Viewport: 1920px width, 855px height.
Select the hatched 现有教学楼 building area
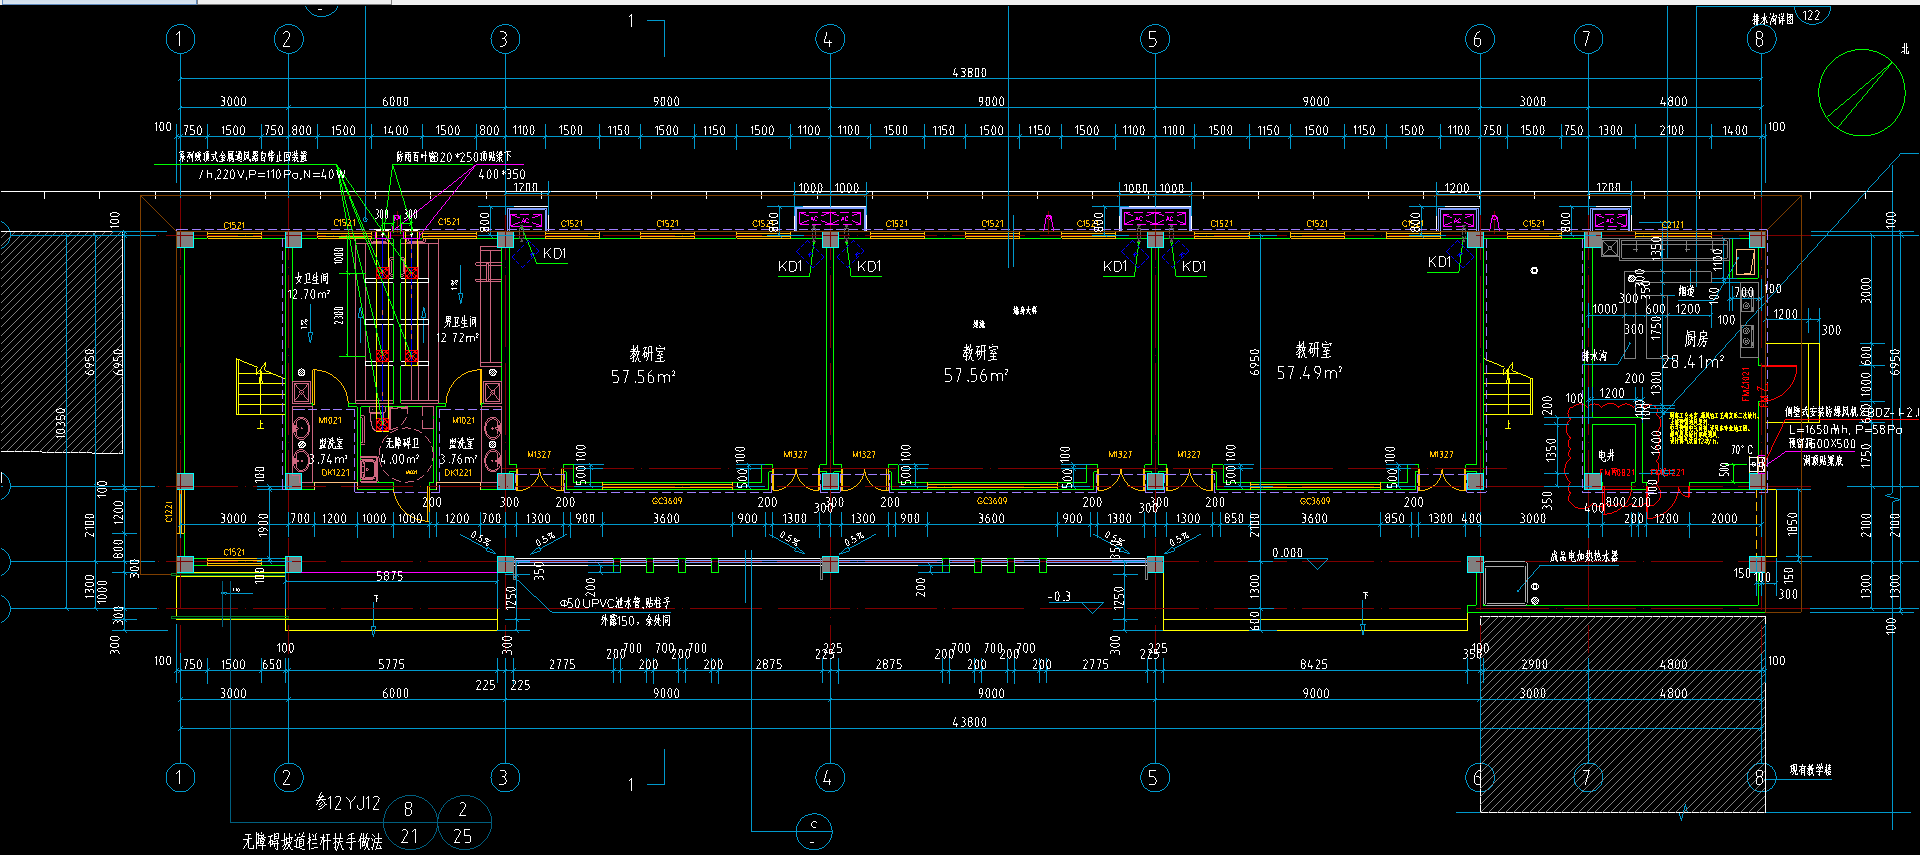[x=1622, y=714]
